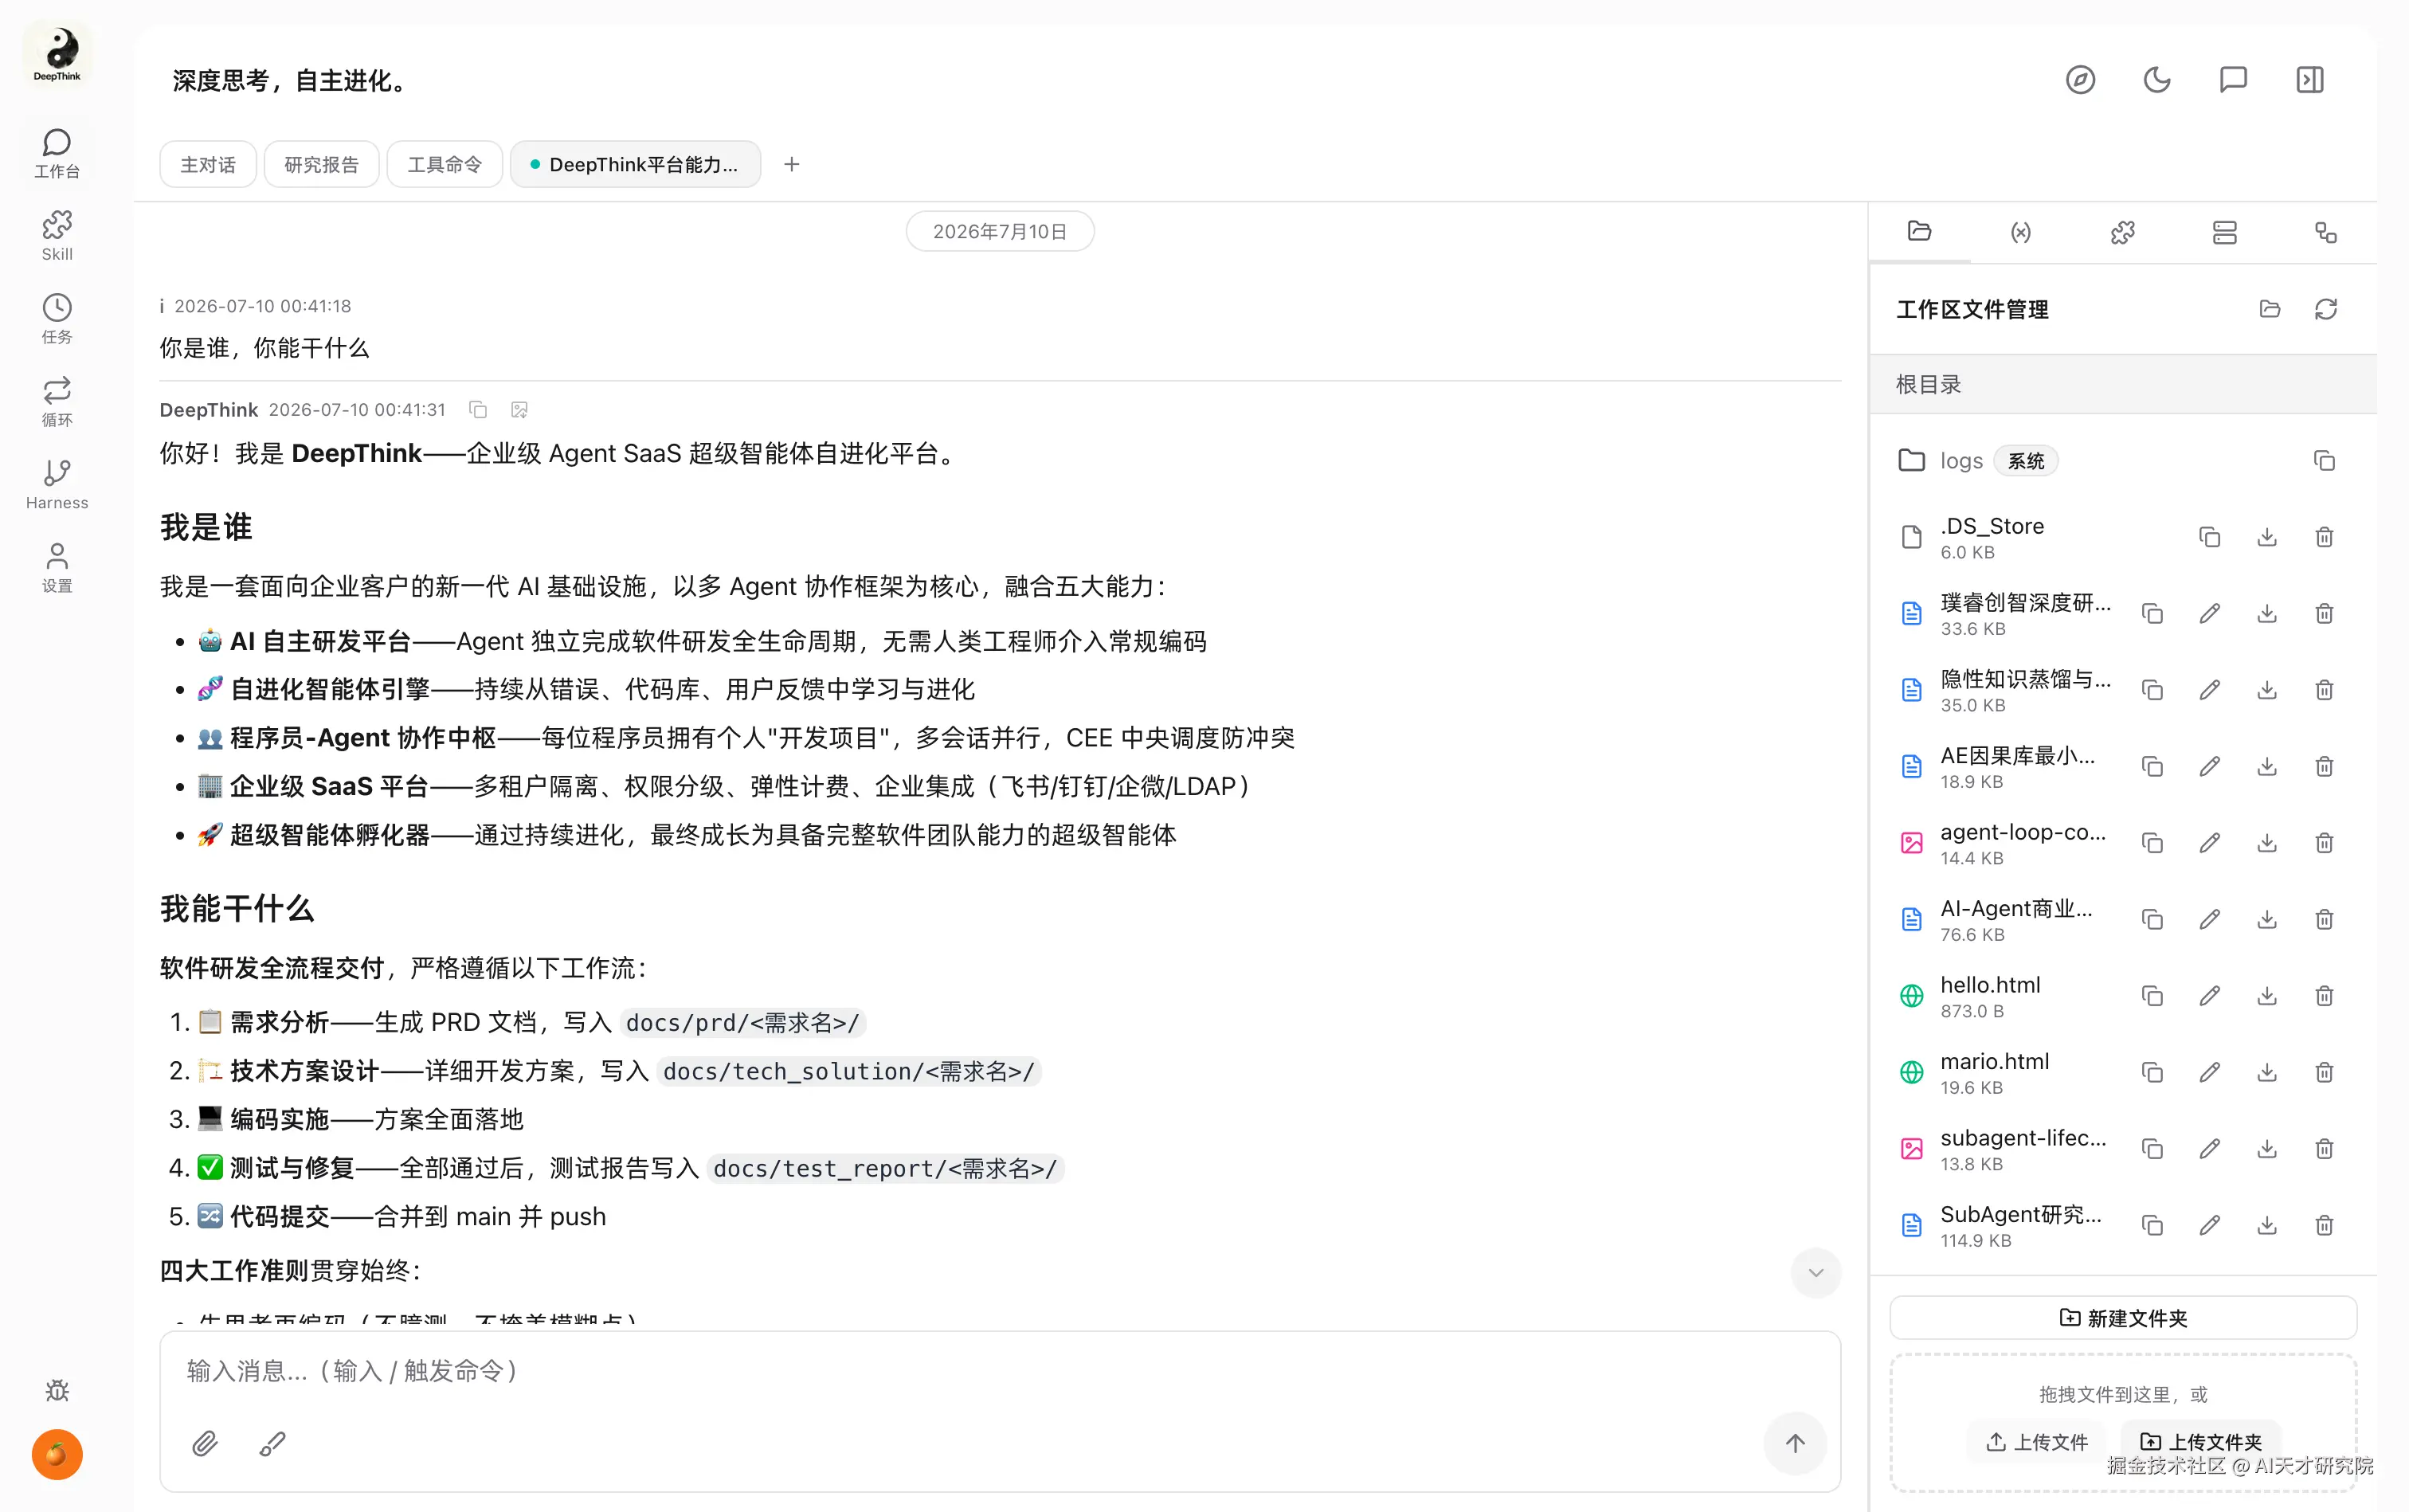Click the 上传文件 upload button
The width and height of the screenshot is (2409, 1512).
pyautogui.click(x=2037, y=1442)
